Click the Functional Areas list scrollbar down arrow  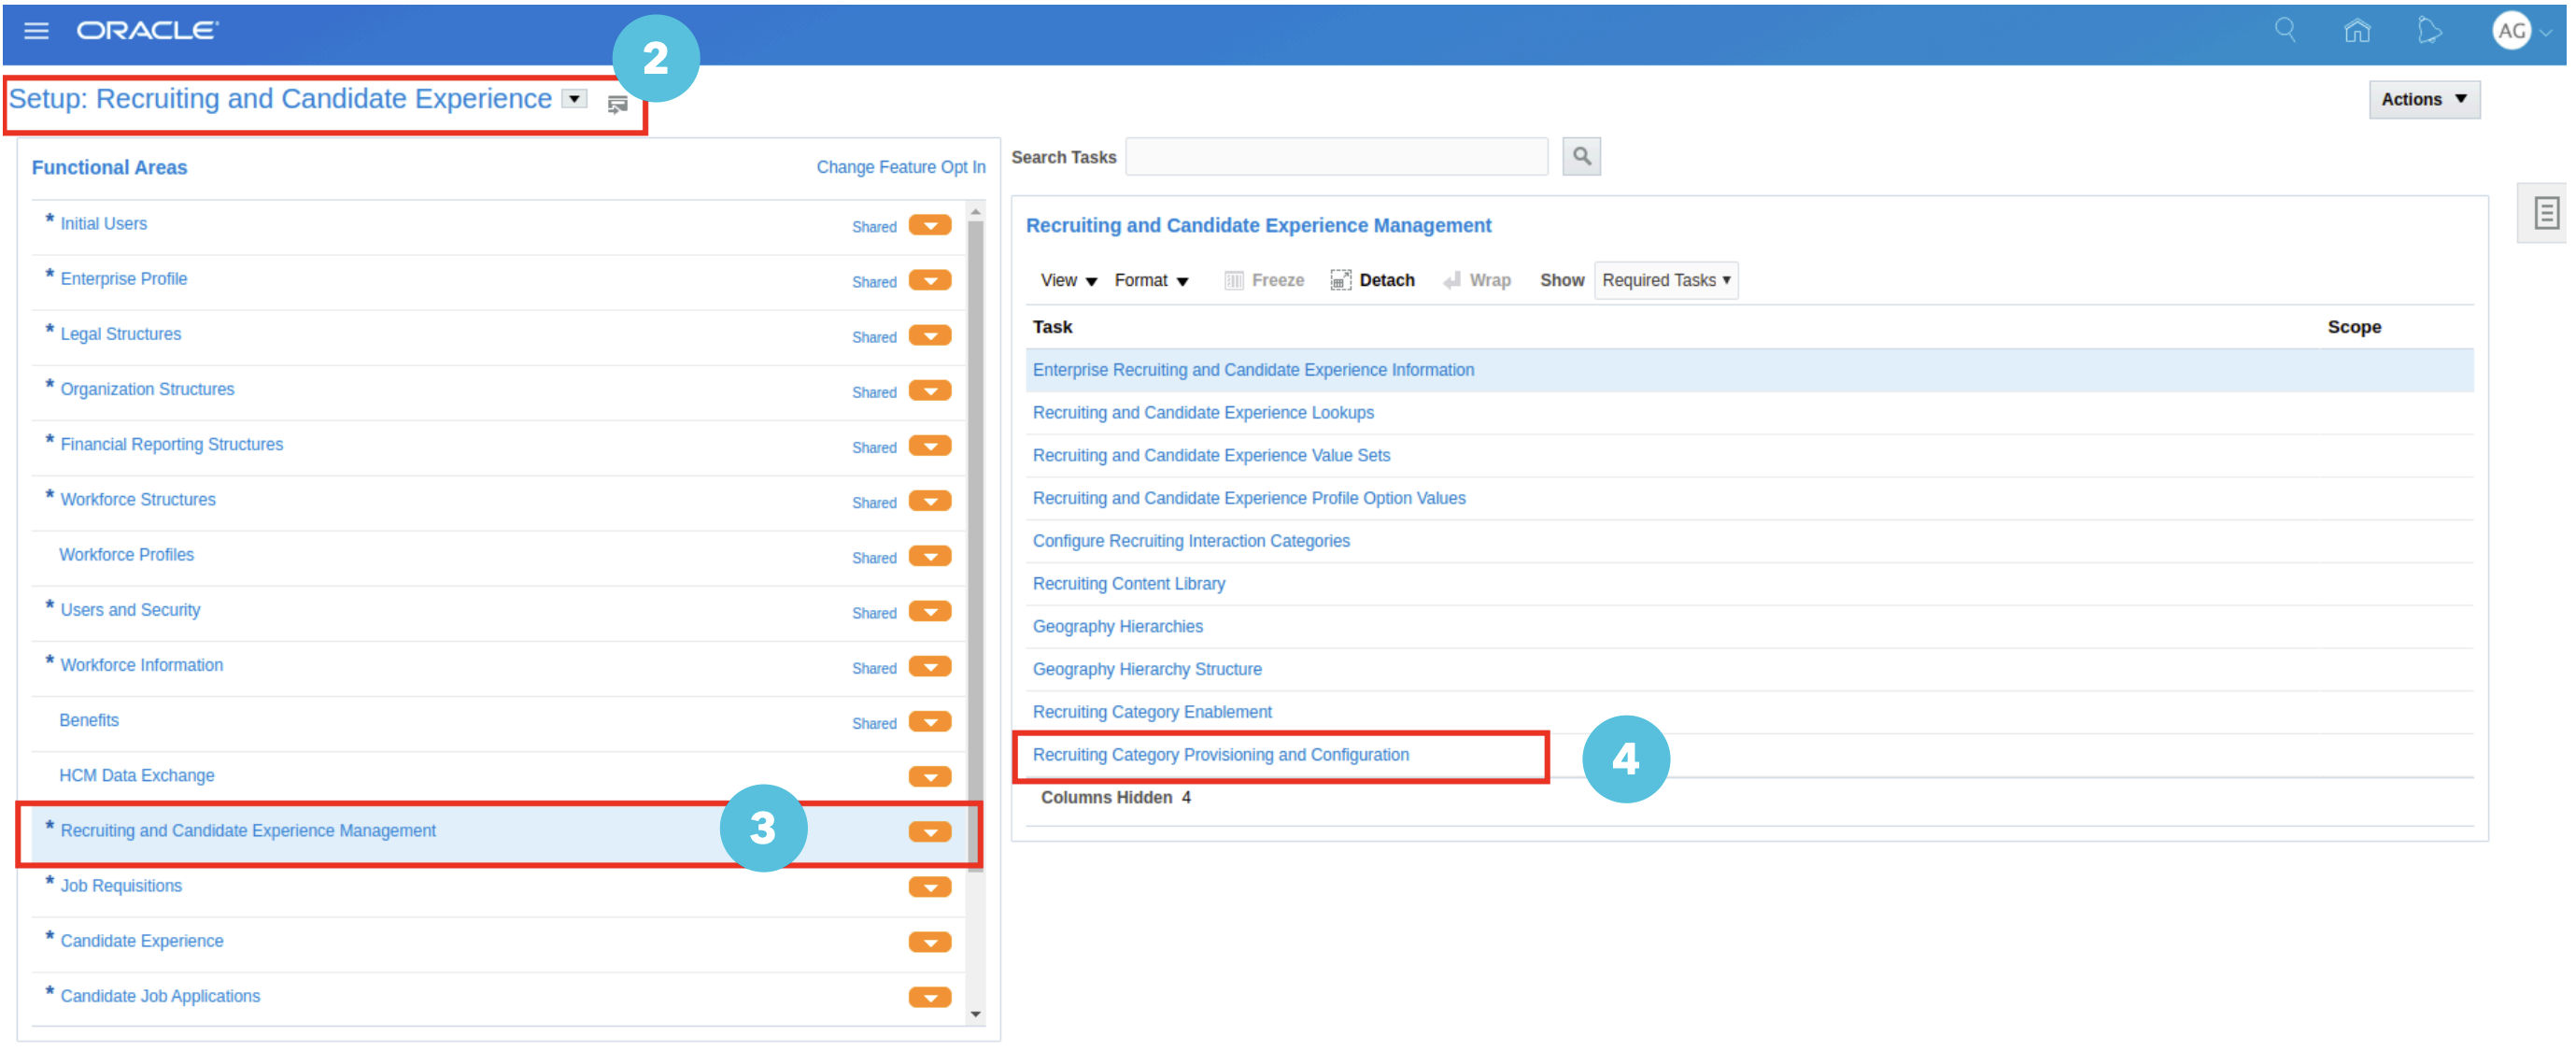click(x=976, y=1016)
